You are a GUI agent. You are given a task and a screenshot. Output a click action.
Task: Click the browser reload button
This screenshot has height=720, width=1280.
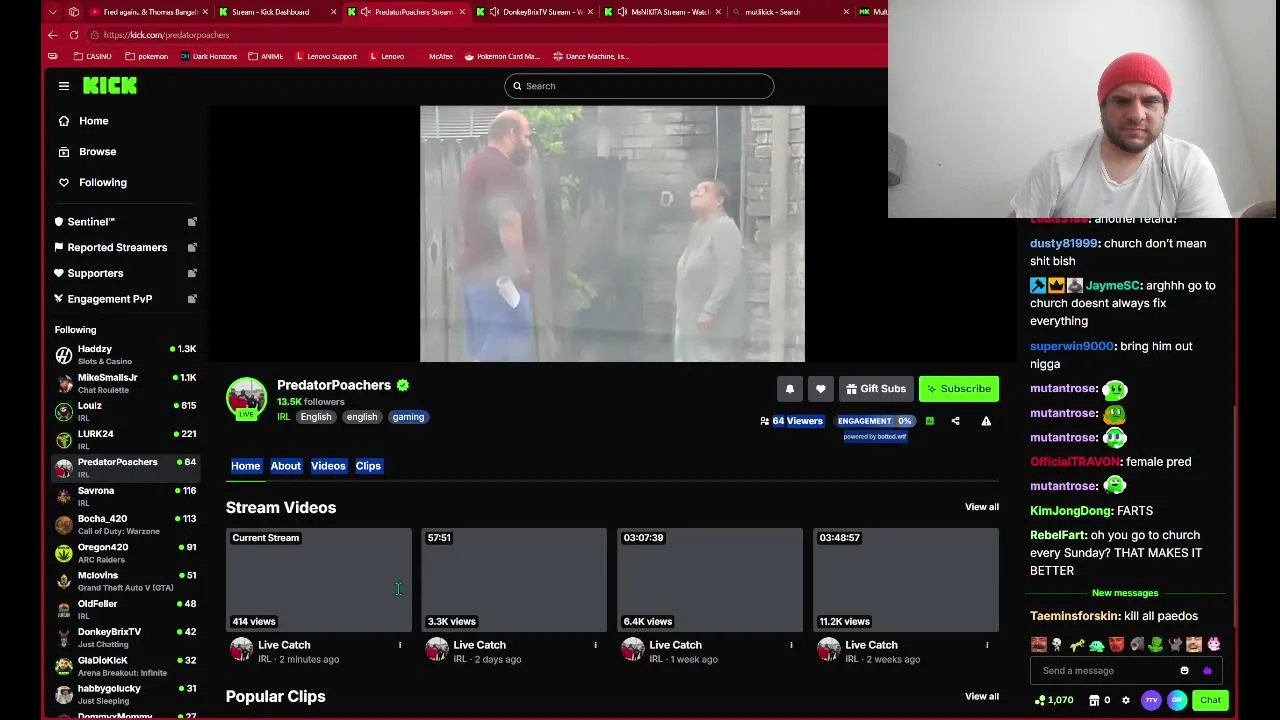pyautogui.click(x=74, y=35)
